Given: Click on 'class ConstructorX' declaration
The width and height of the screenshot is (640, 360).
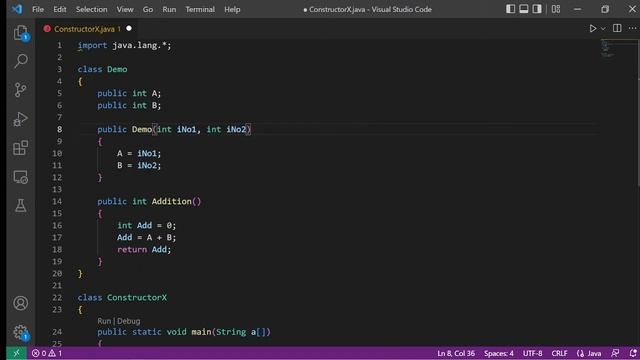Looking at the screenshot, I should click(x=122, y=298).
